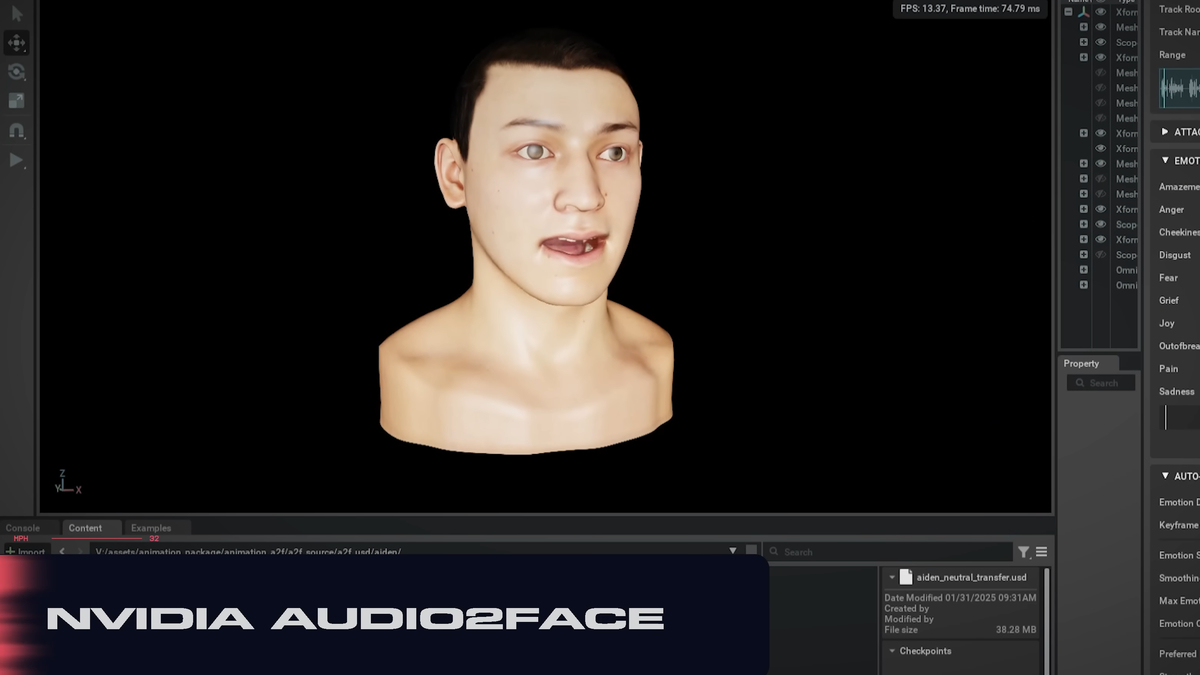This screenshot has height=675, width=1200.
Task: Select the arrow Select tool
Action: [x=17, y=14]
